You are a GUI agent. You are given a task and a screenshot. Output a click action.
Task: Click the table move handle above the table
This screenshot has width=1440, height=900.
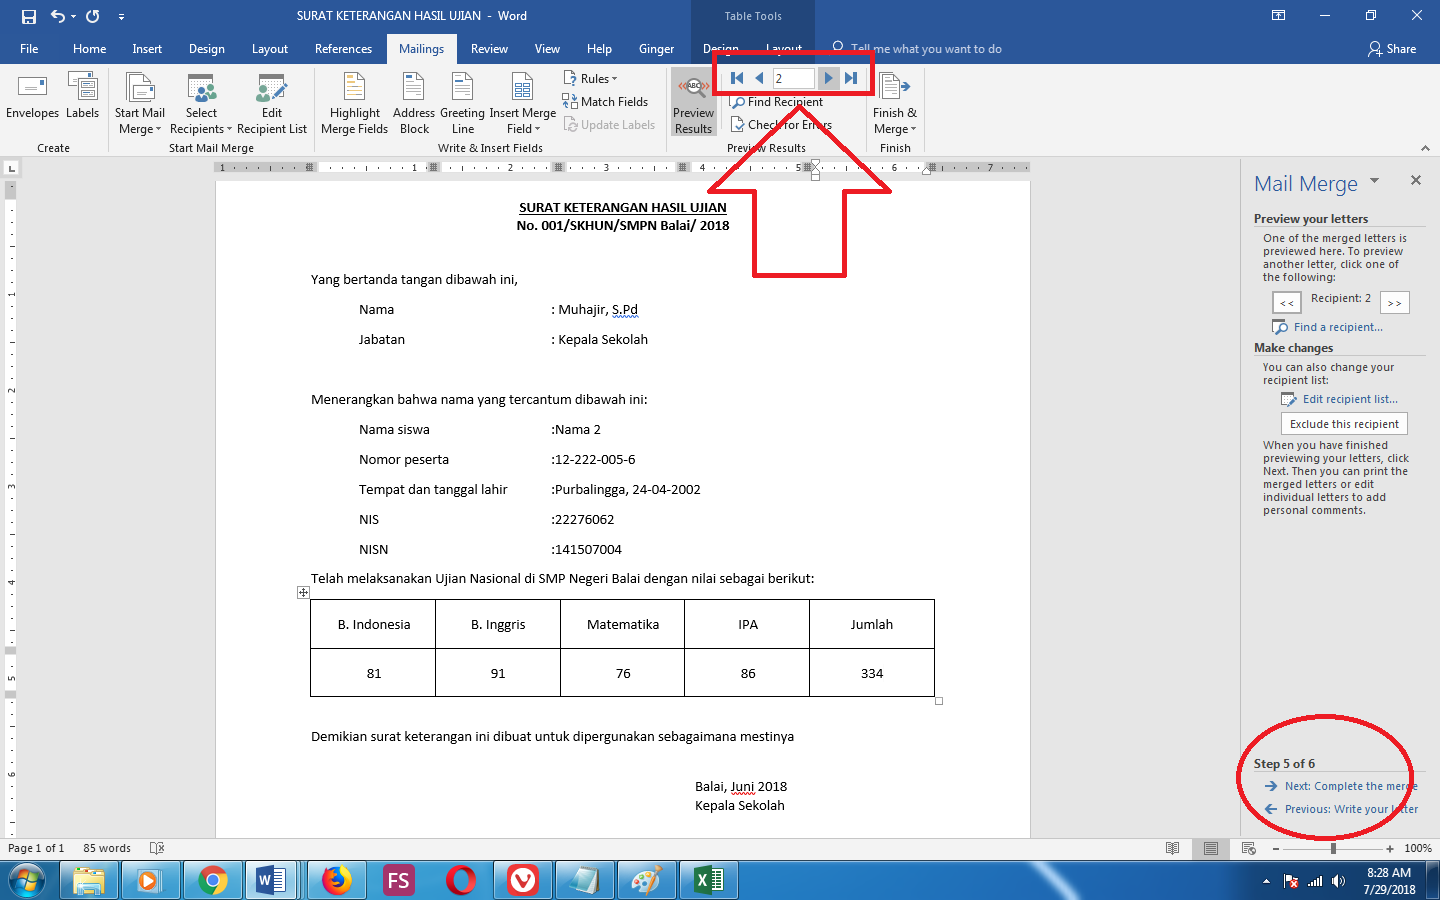[303, 593]
